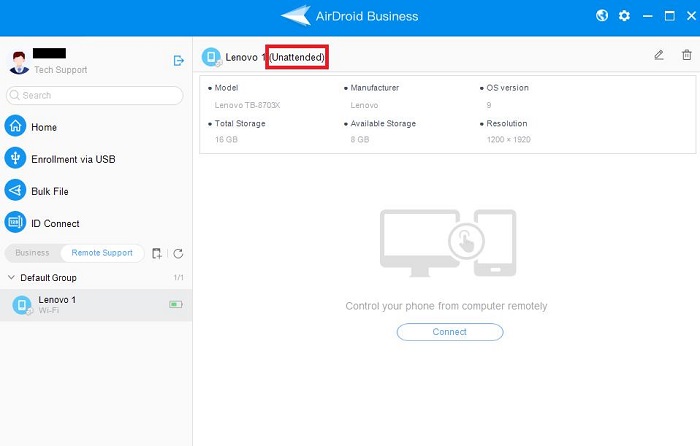The image size is (700, 446).
Task: Select the Remote Support tab
Action: point(102,253)
